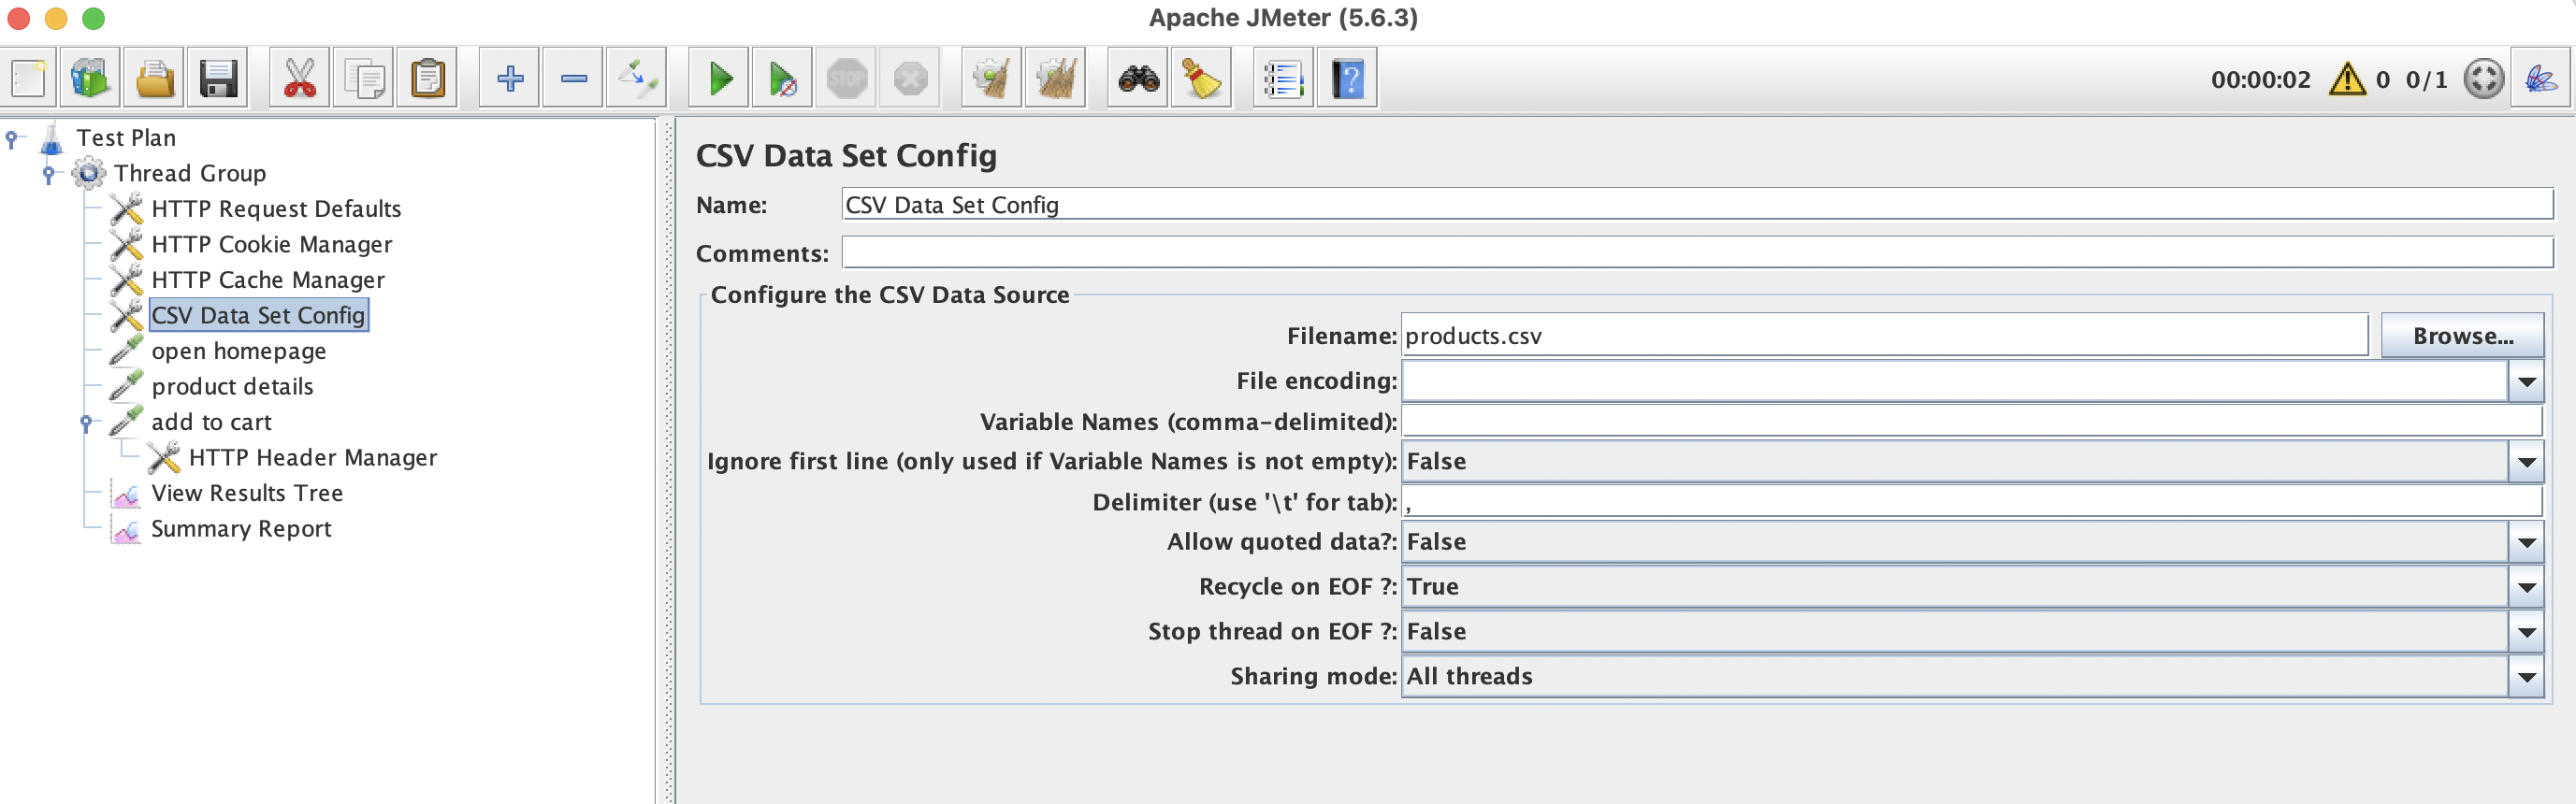Click into the Name input field

(x=1697, y=205)
